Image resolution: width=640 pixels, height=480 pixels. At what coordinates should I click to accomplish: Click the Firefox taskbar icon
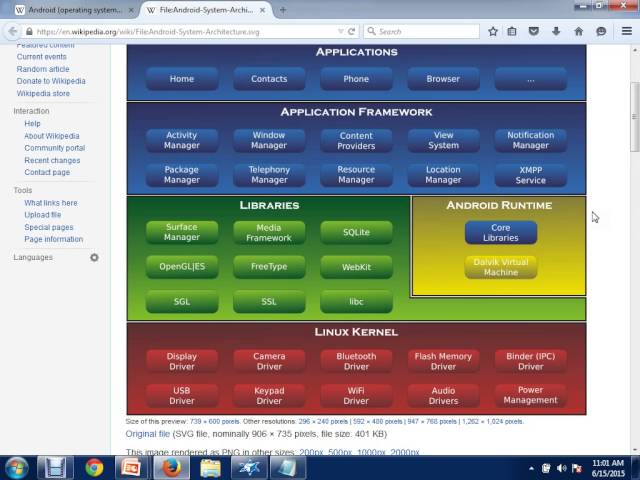(171, 468)
